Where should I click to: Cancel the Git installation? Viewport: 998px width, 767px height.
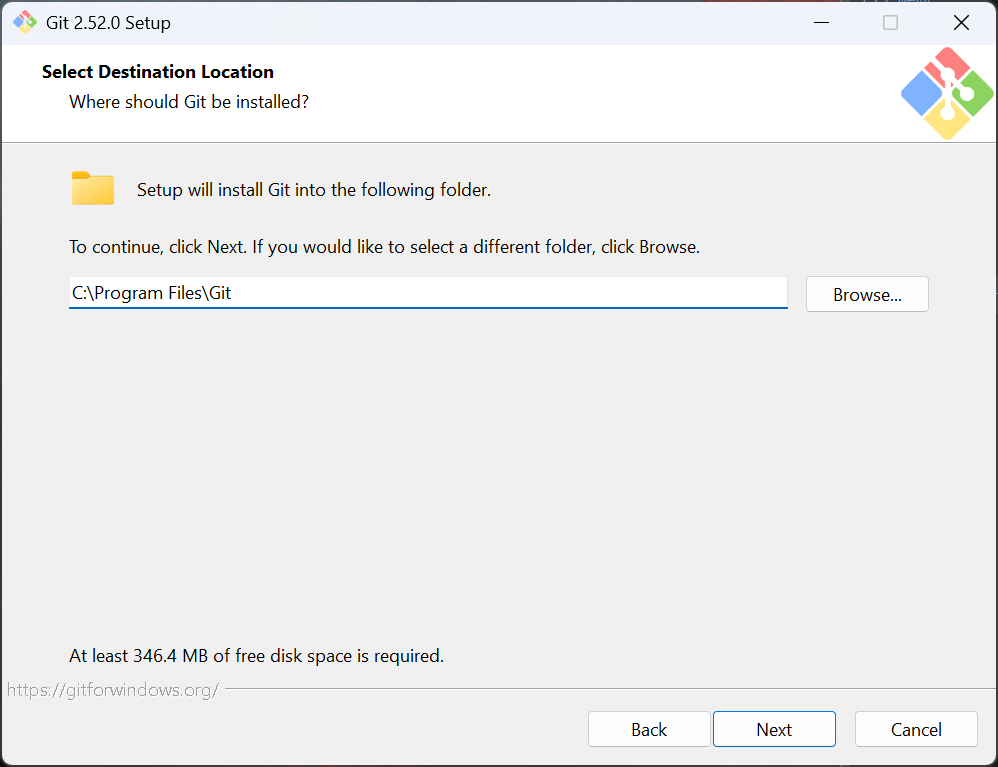pos(916,730)
